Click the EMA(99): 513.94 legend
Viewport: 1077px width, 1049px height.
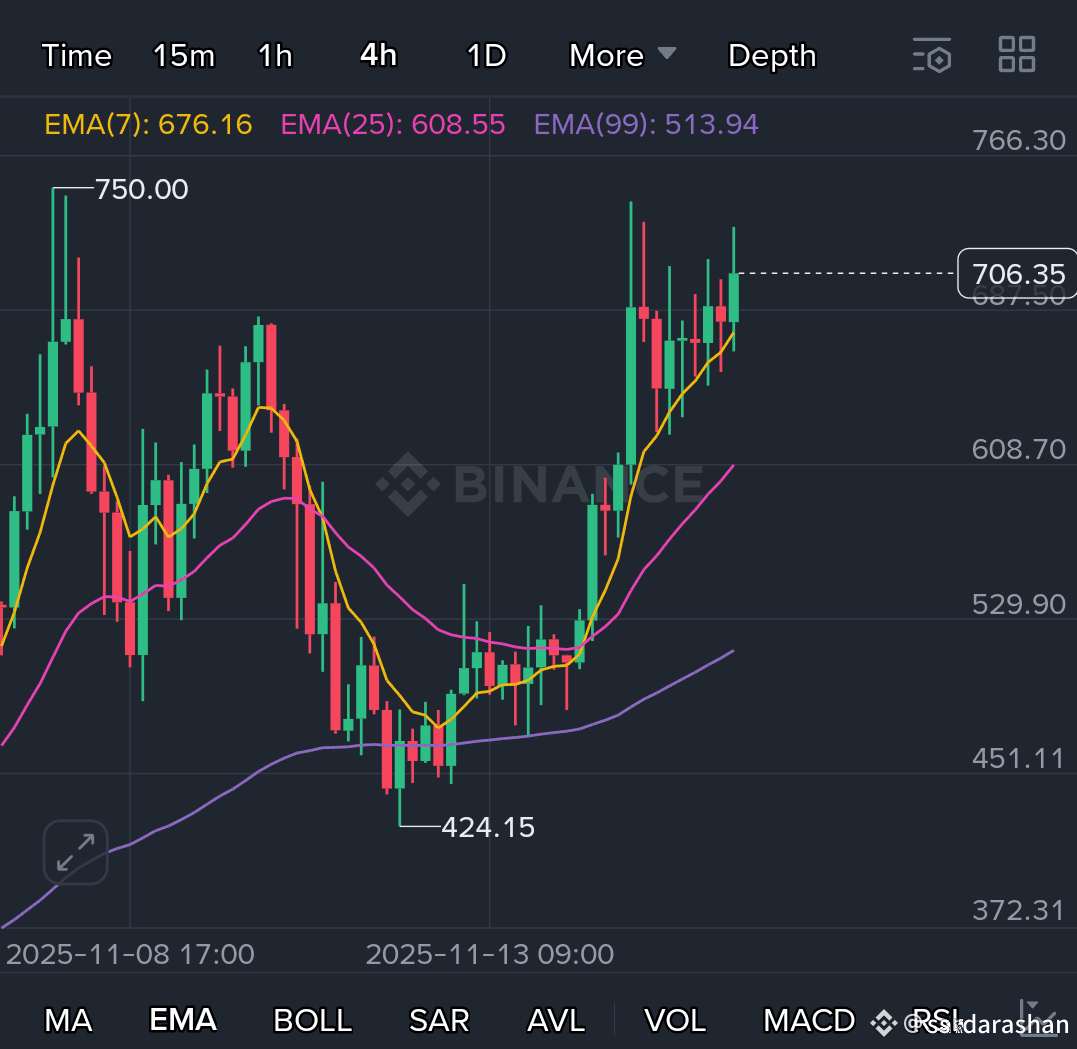[x=646, y=124]
